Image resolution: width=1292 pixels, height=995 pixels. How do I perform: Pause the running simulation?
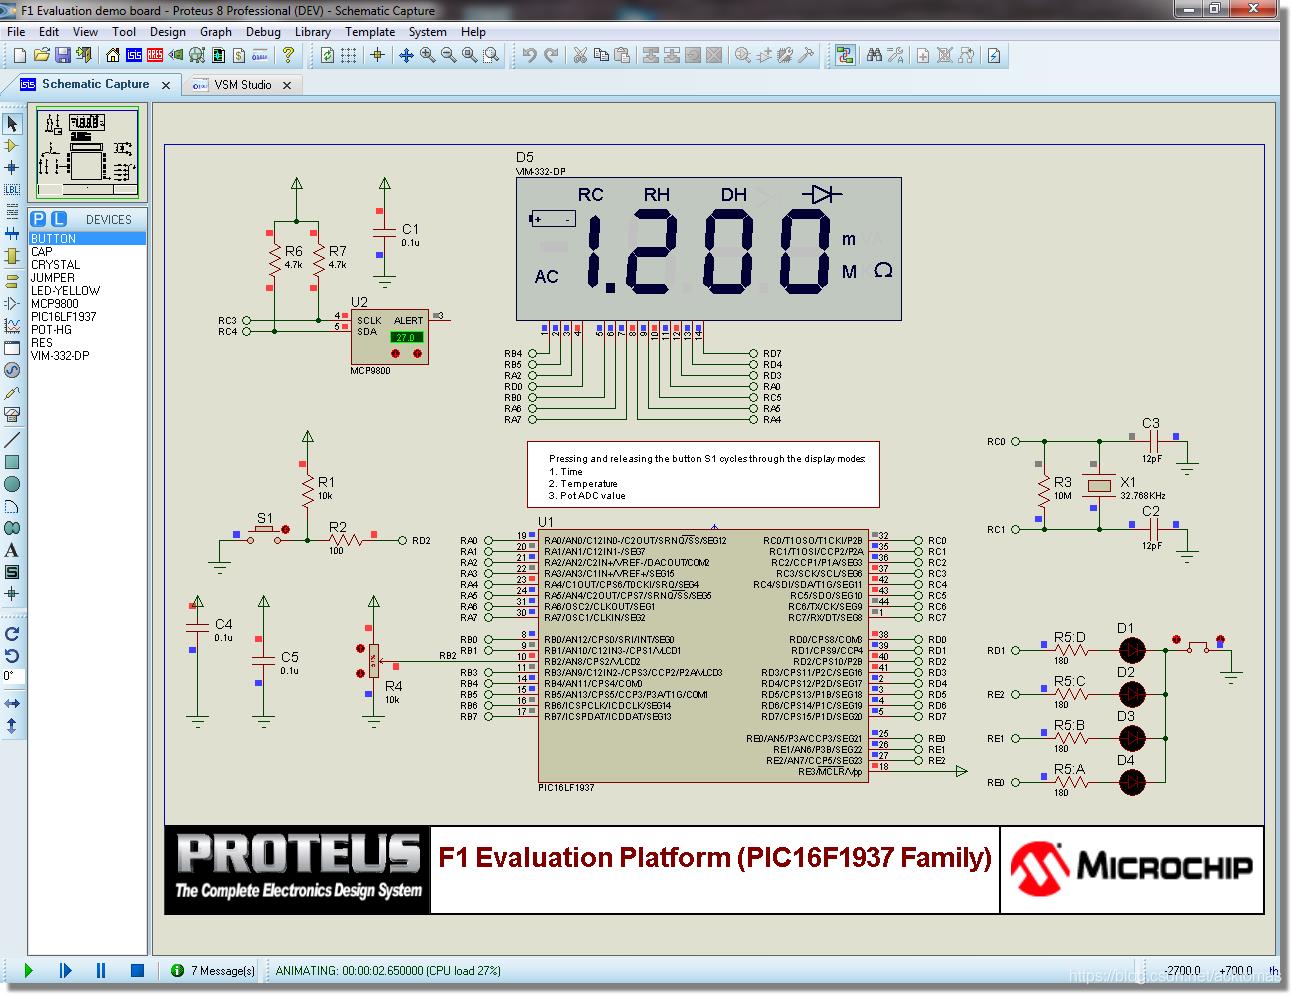(101, 970)
